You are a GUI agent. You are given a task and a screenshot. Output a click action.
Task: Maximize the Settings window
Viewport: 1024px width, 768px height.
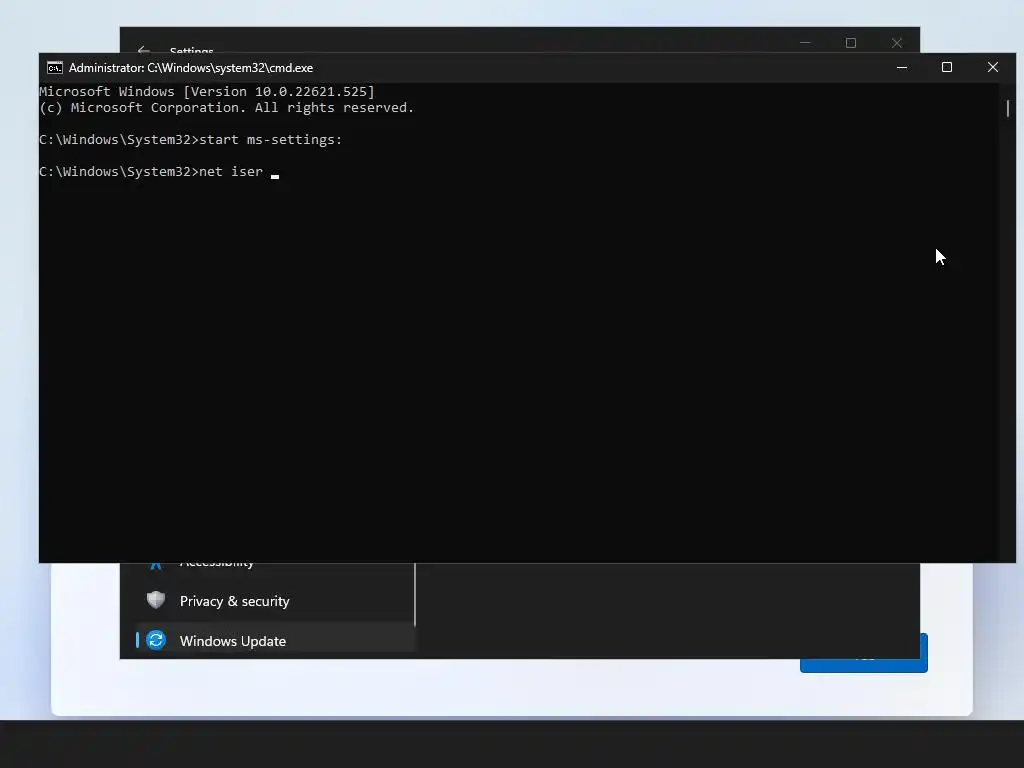(x=851, y=43)
